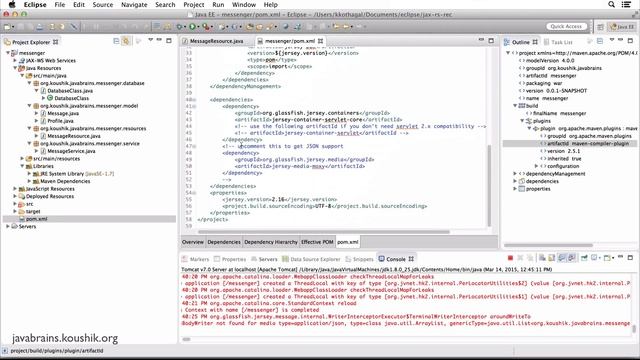Open the Project Explorer view menu dropdown
This screenshot has height=360, width=640.
click(150, 40)
